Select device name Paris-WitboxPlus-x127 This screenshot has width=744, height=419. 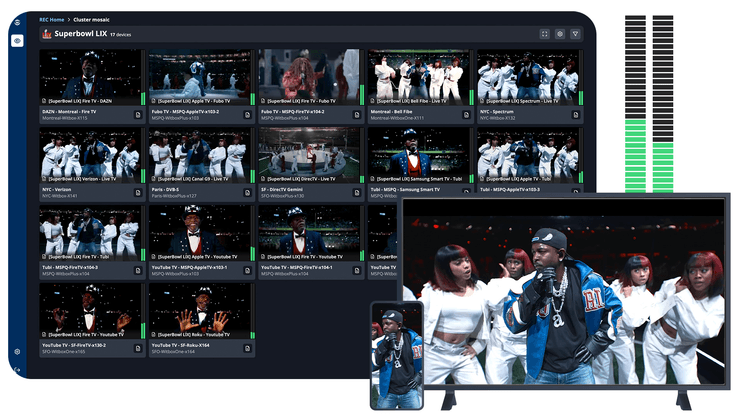(x=174, y=196)
